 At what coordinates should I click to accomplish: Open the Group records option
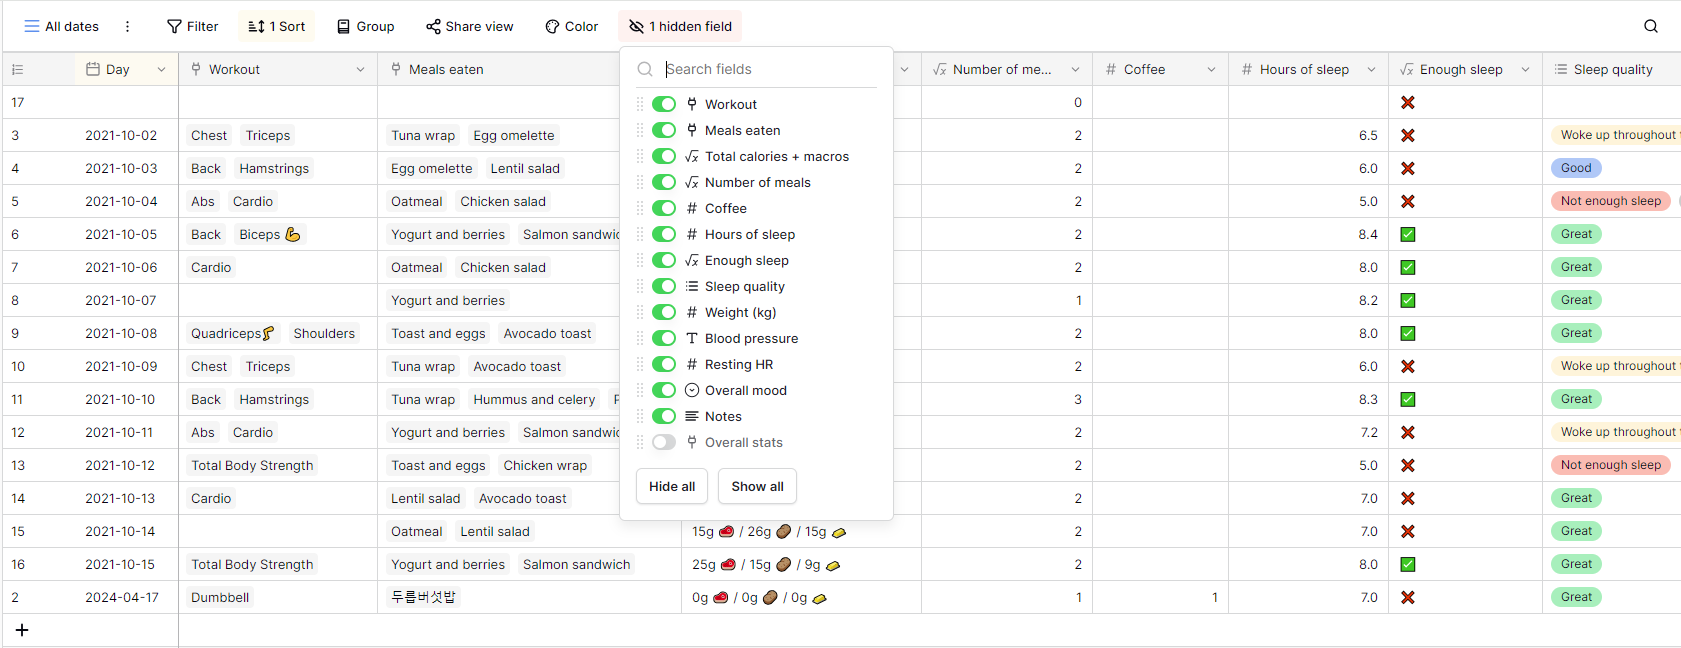(365, 26)
